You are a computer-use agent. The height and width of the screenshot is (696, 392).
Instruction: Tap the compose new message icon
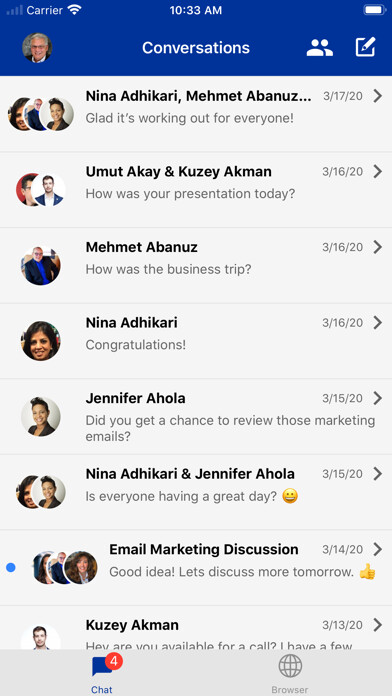(366, 47)
